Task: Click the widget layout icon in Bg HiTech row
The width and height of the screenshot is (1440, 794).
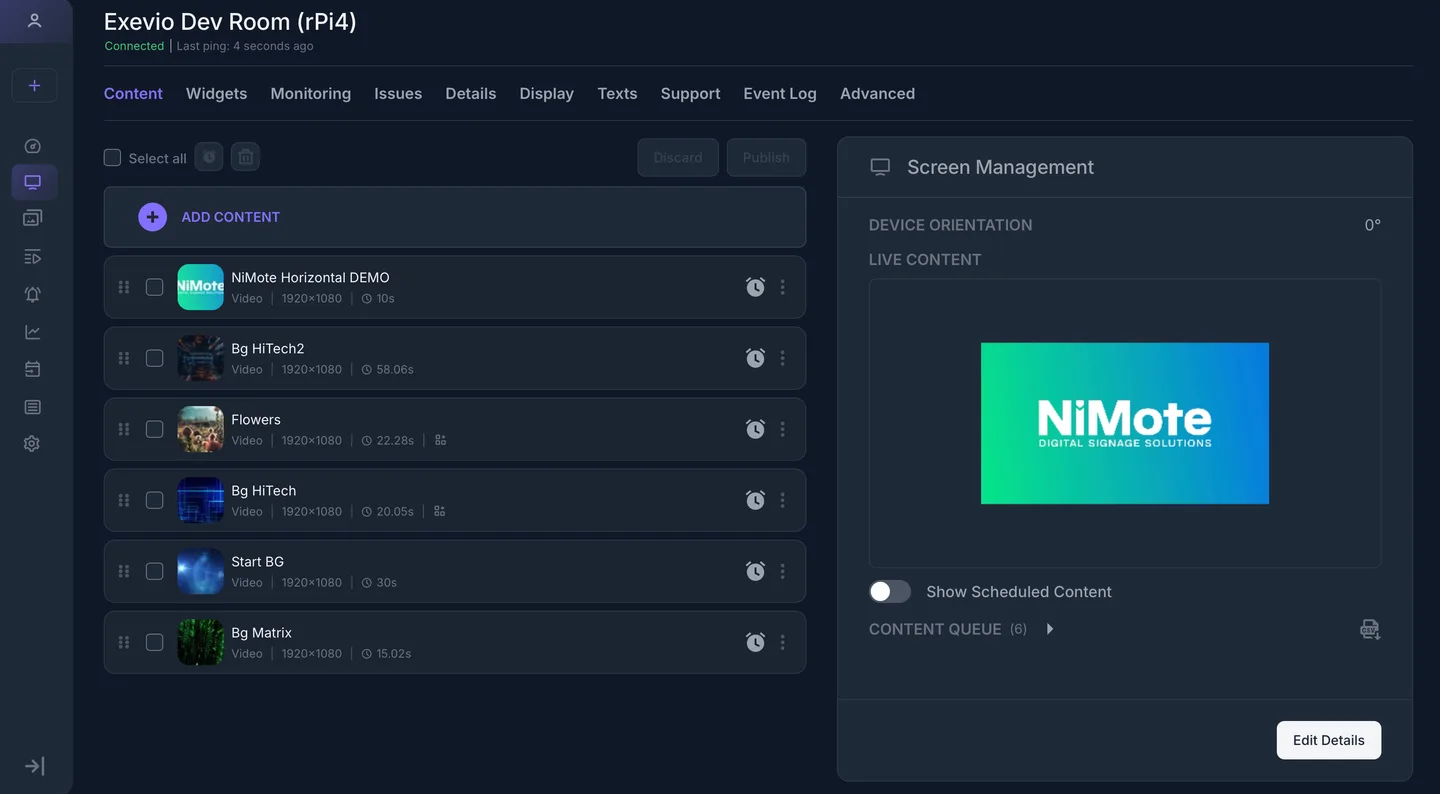Action: [x=440, y=511]
